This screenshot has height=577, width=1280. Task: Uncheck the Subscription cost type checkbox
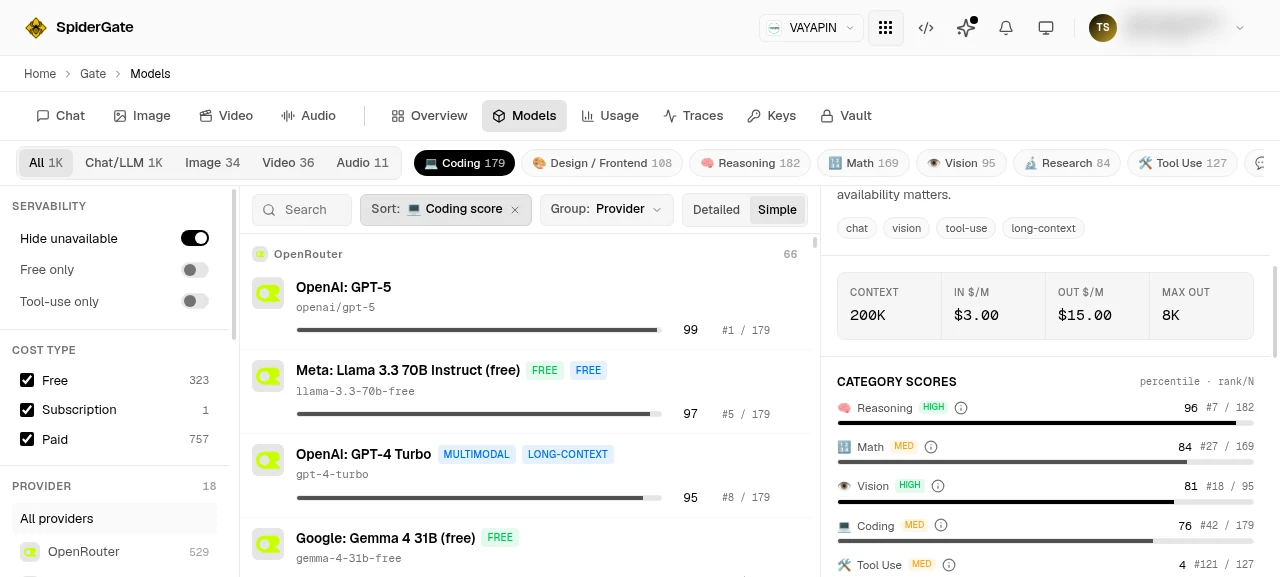pos(28,410)
